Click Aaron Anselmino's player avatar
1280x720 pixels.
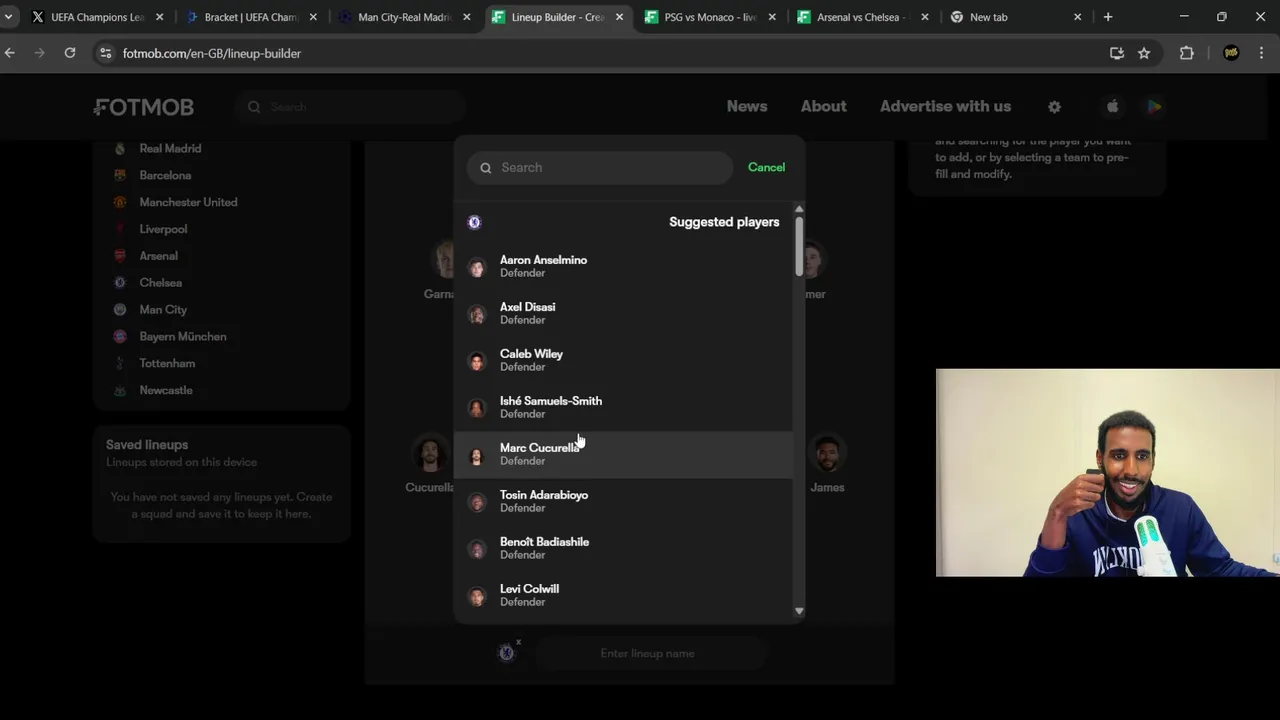coord(477,267)
